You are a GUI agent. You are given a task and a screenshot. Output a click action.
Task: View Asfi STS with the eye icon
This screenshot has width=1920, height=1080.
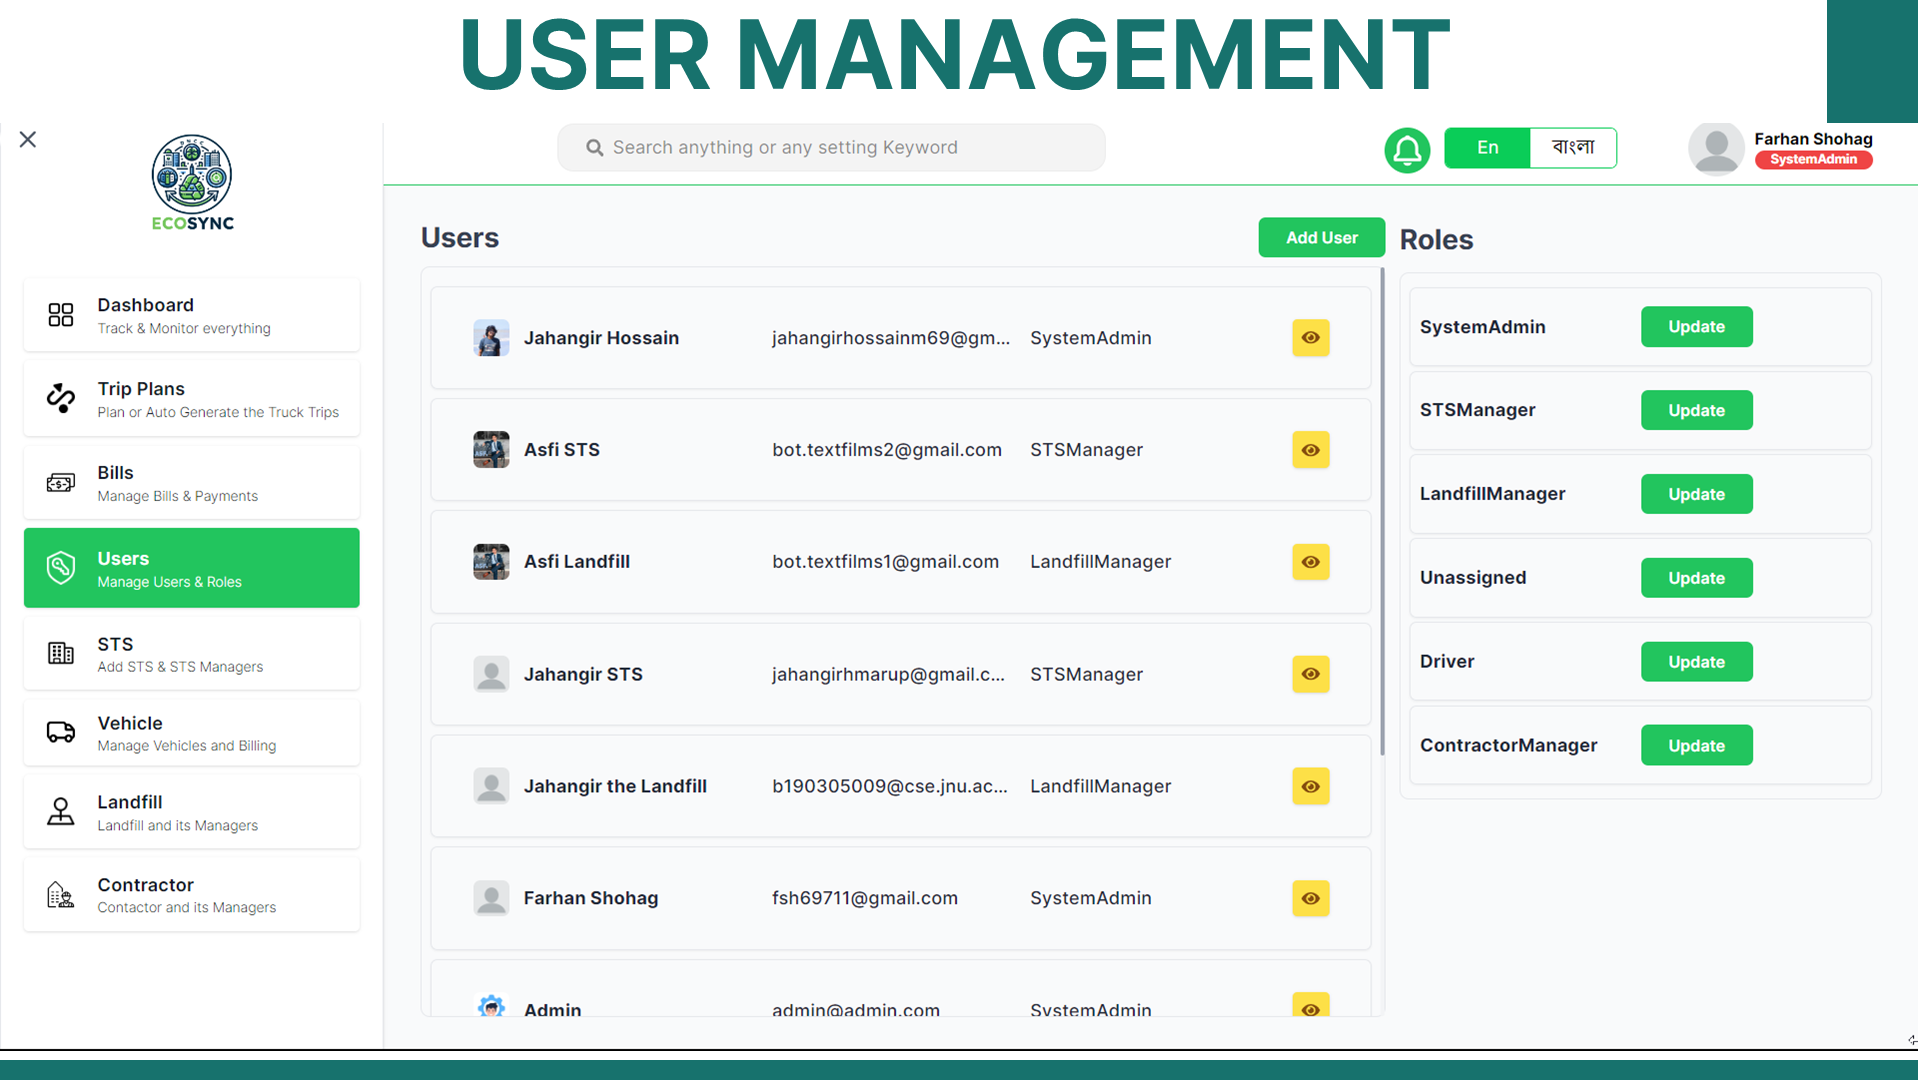pos(1310,450)
